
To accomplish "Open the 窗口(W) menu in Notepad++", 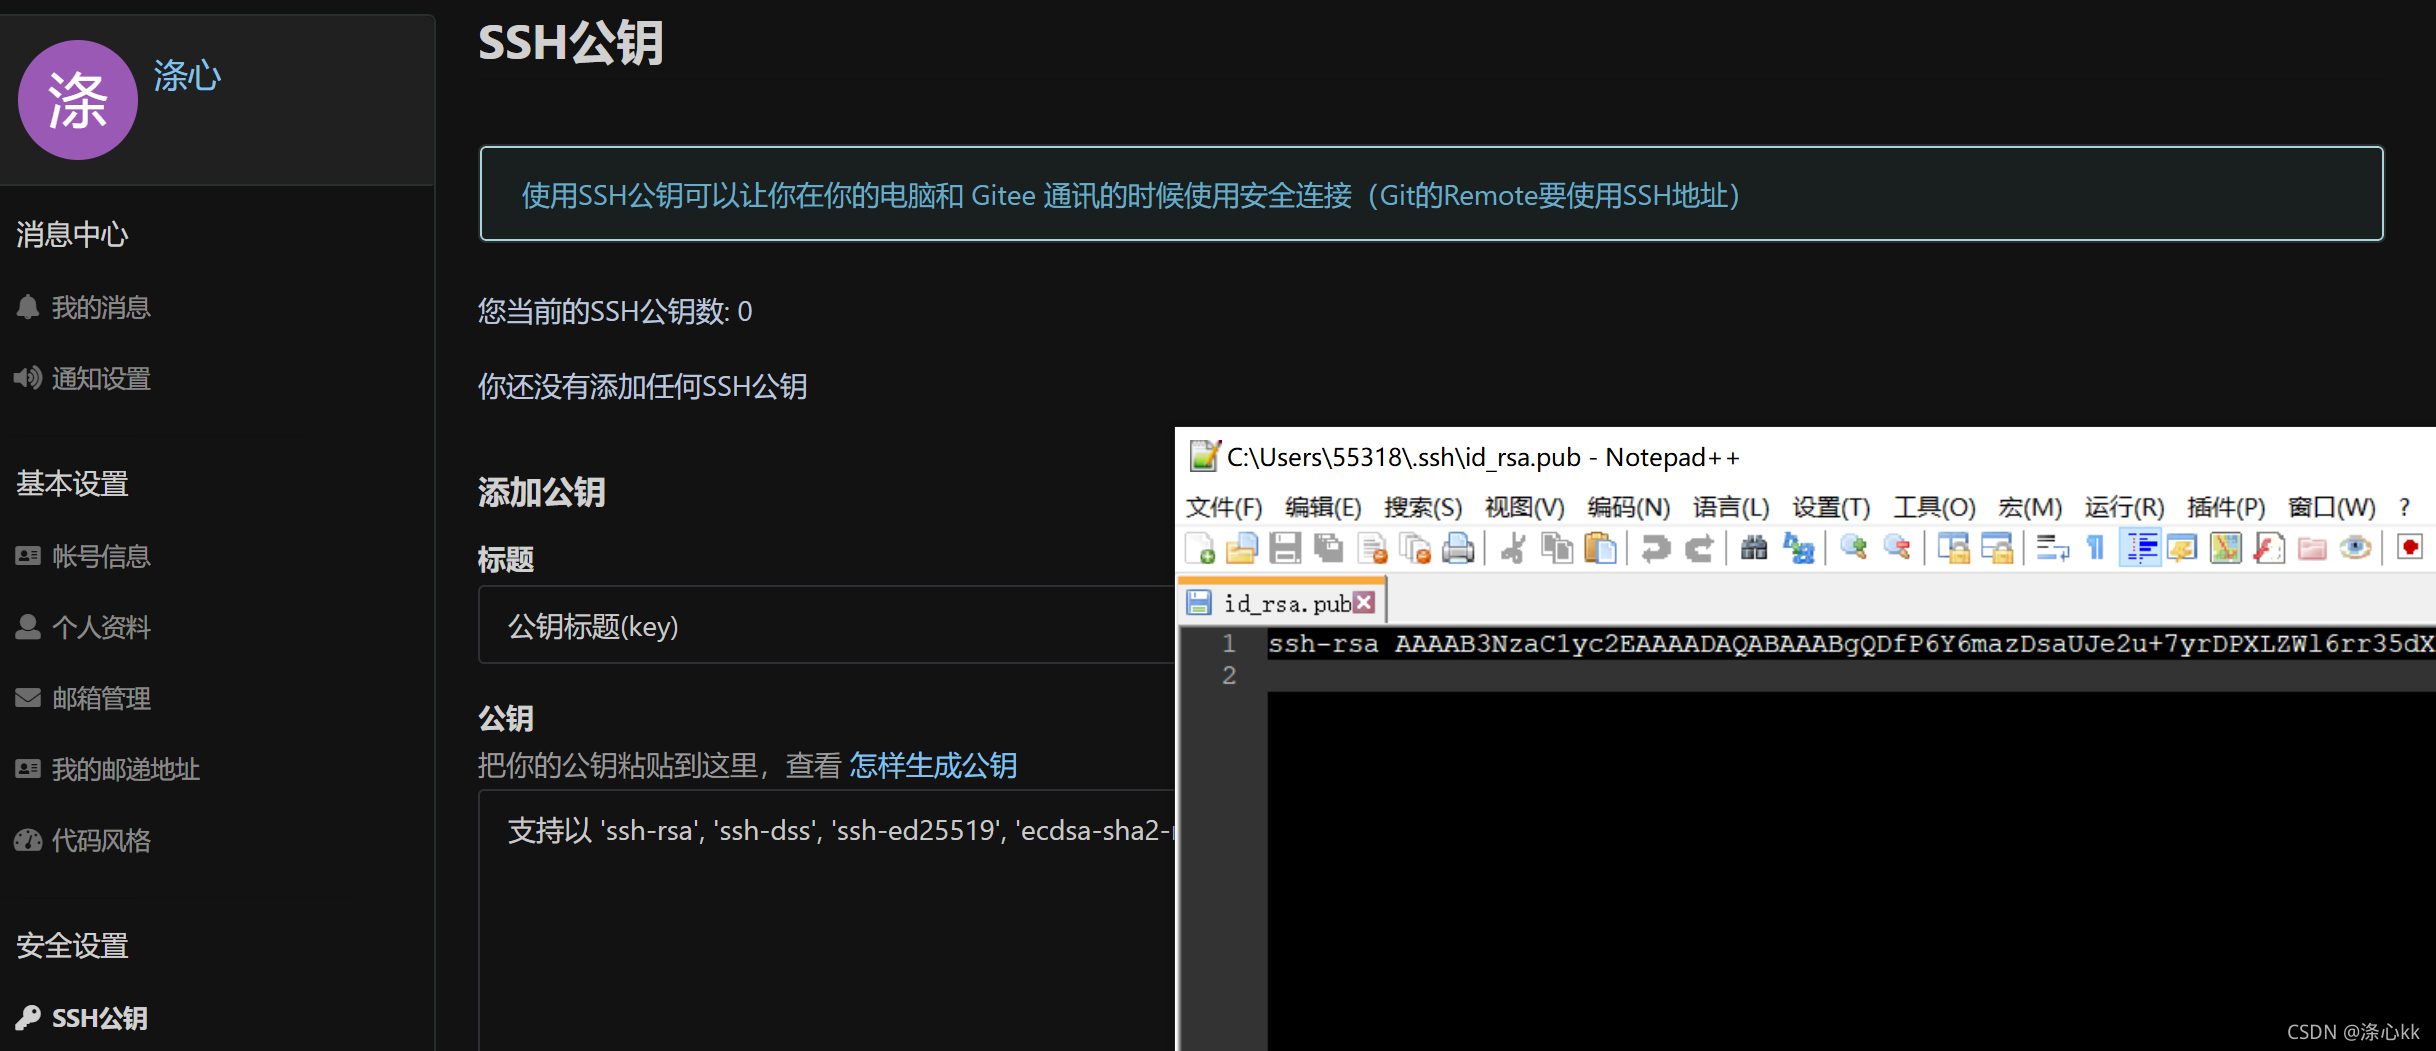I will tap(2331, 507).
